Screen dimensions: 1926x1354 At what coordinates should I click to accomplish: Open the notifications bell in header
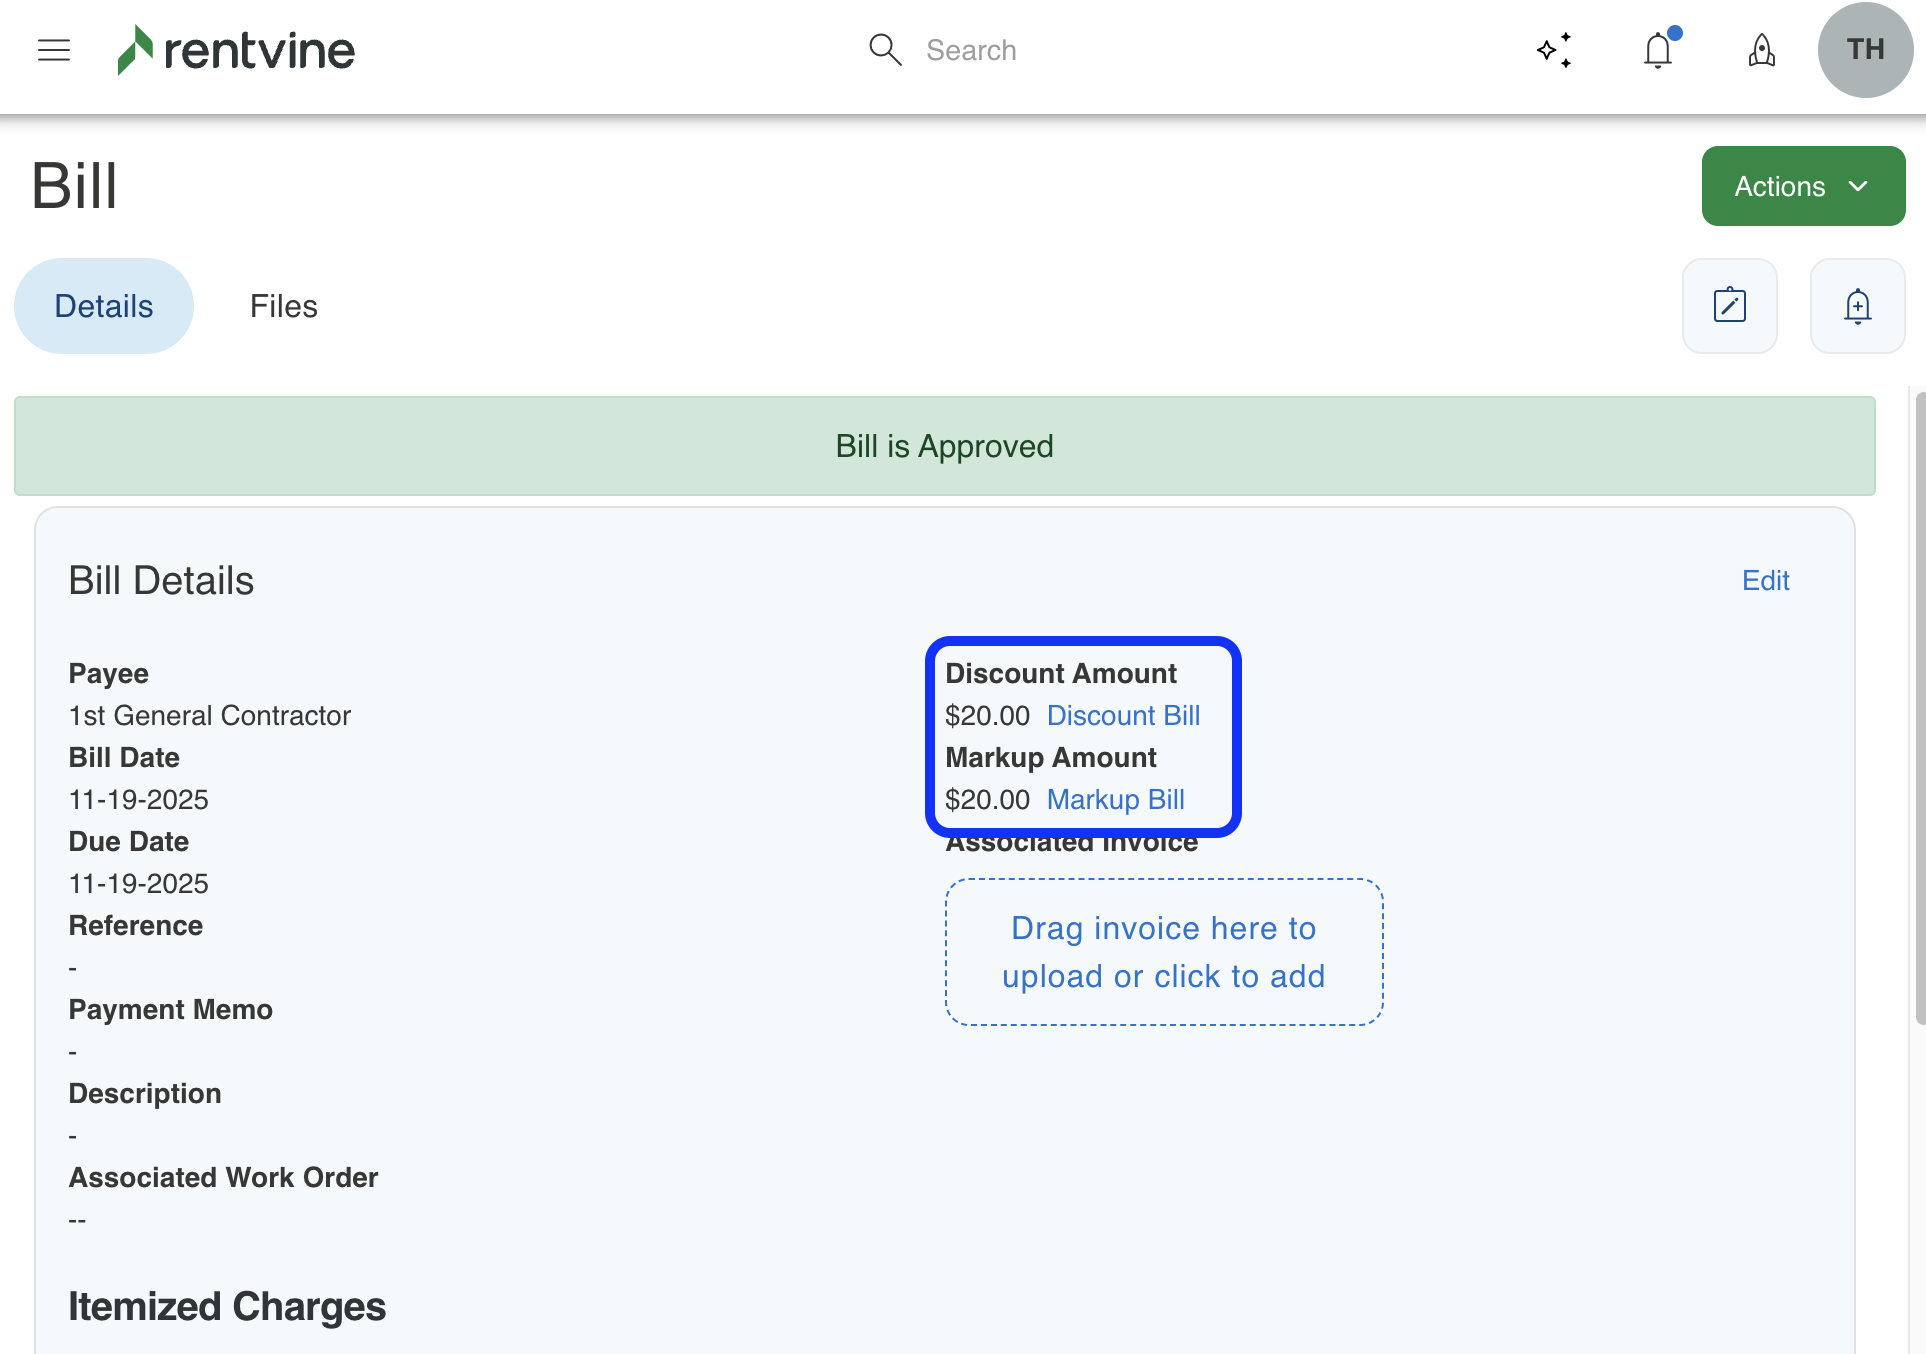click(x=1658, y=50)
